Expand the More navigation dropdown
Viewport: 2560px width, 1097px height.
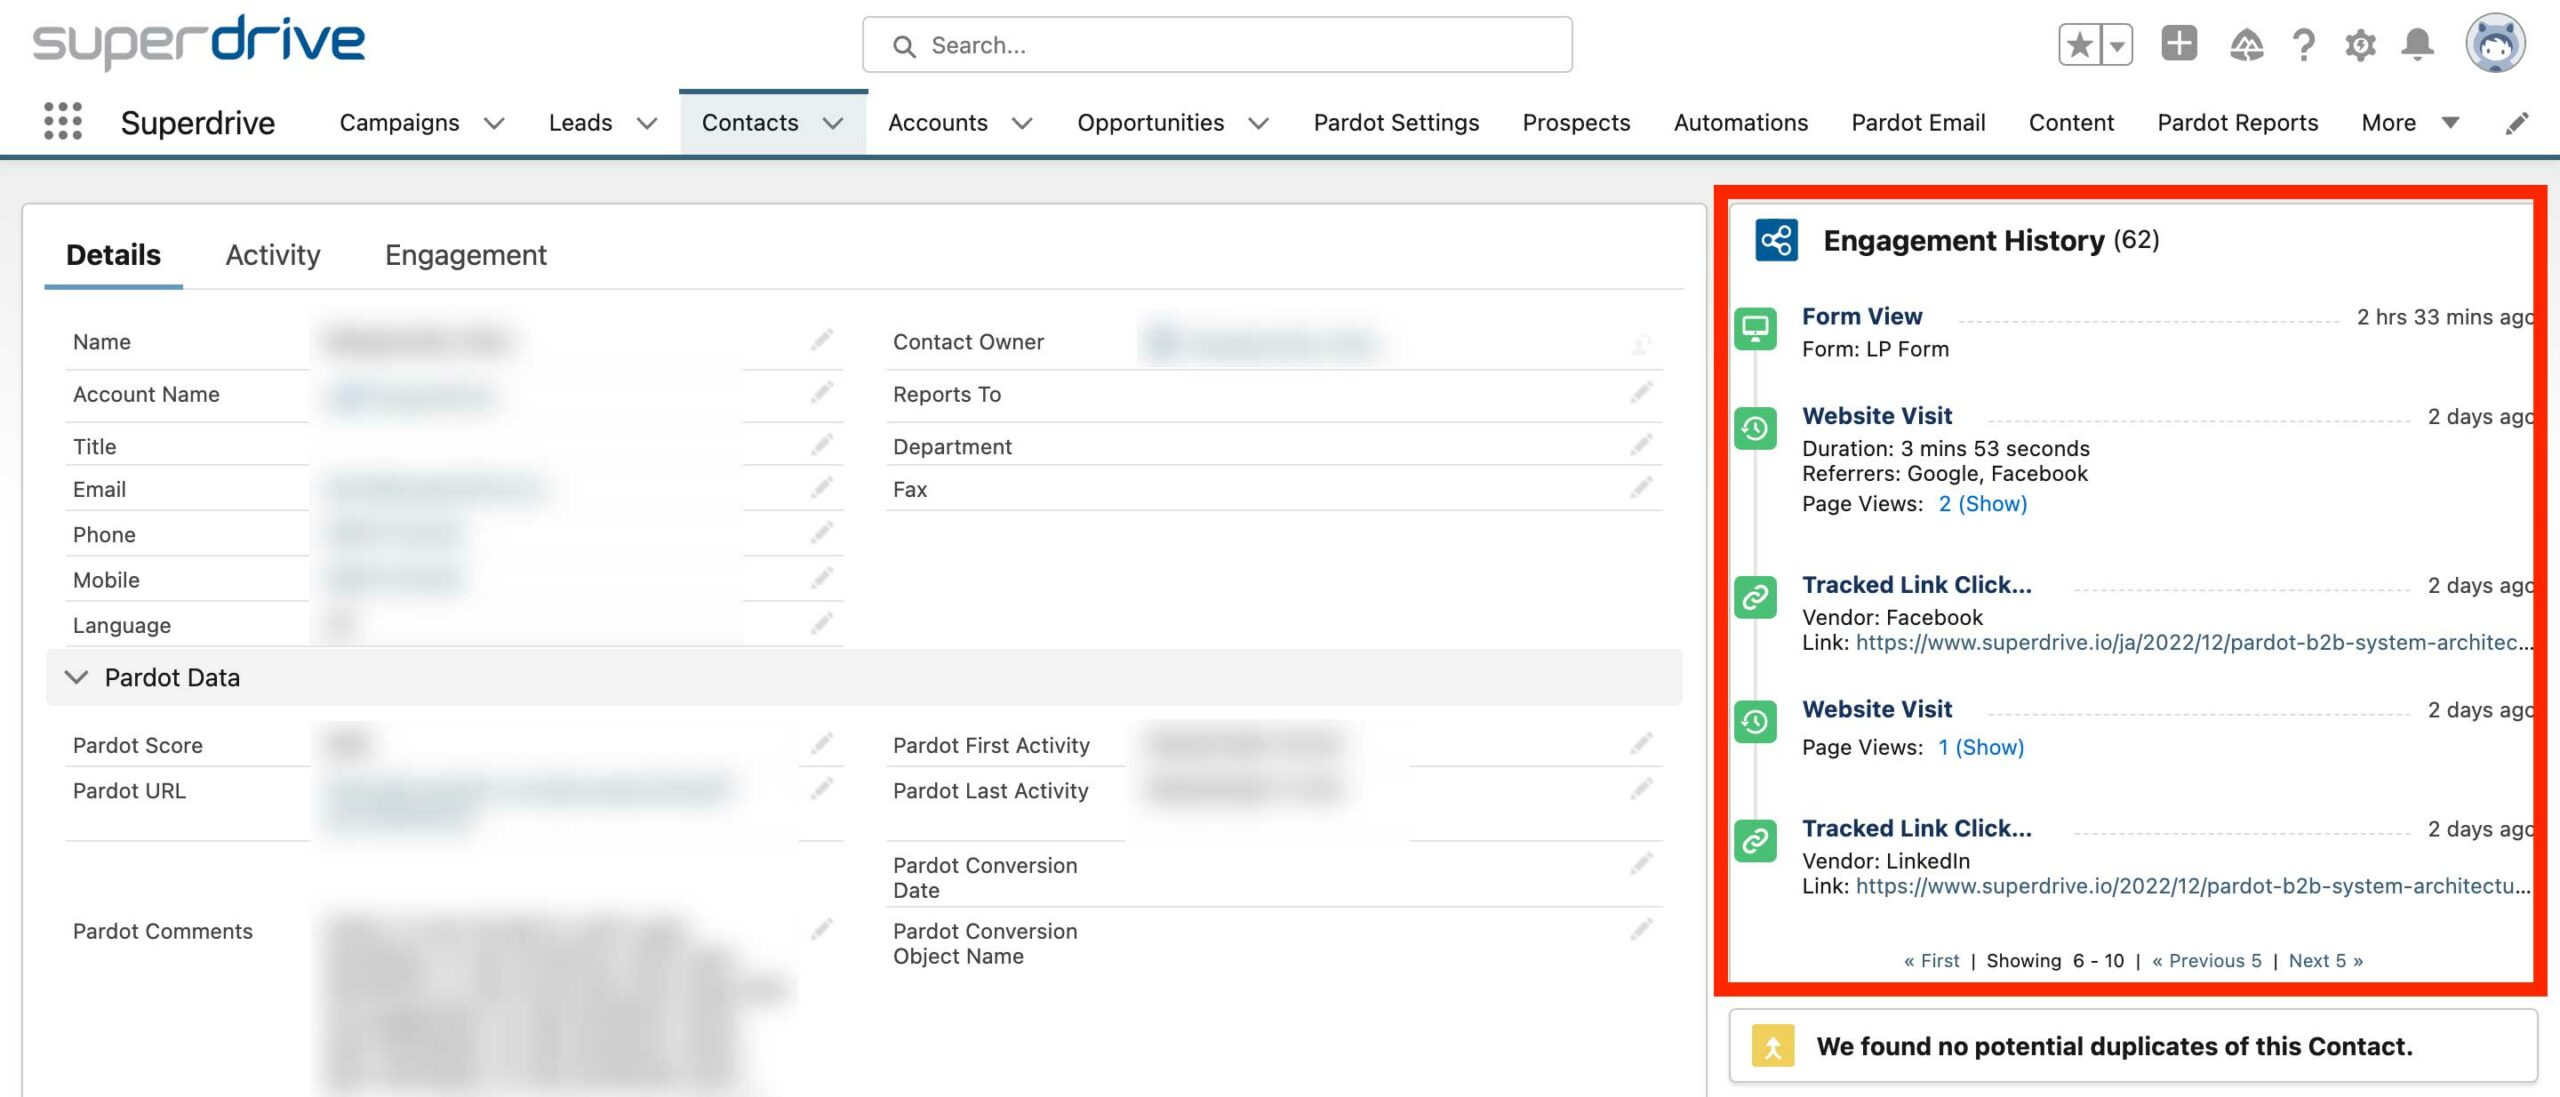click(x=2410, y=123)
